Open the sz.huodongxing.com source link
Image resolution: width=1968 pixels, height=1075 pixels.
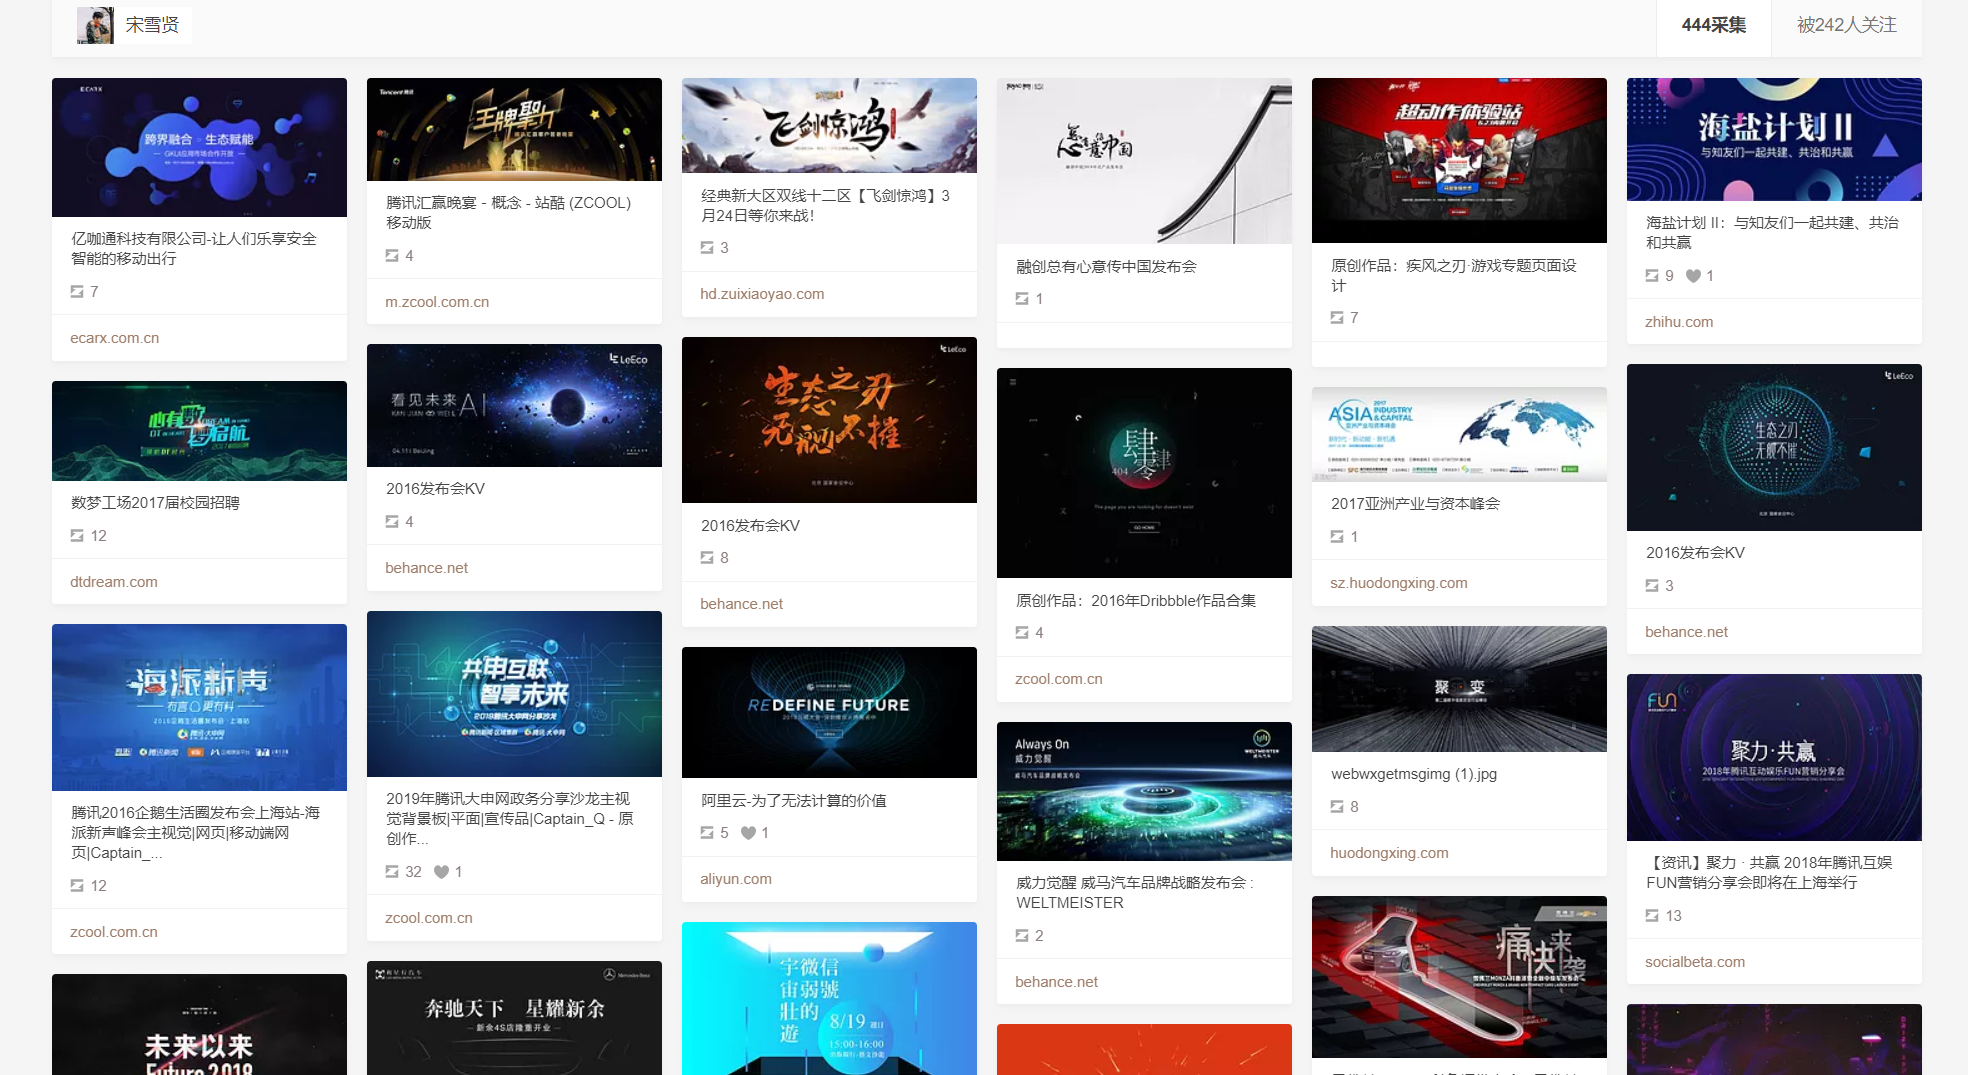click(x=1399, y=583)
